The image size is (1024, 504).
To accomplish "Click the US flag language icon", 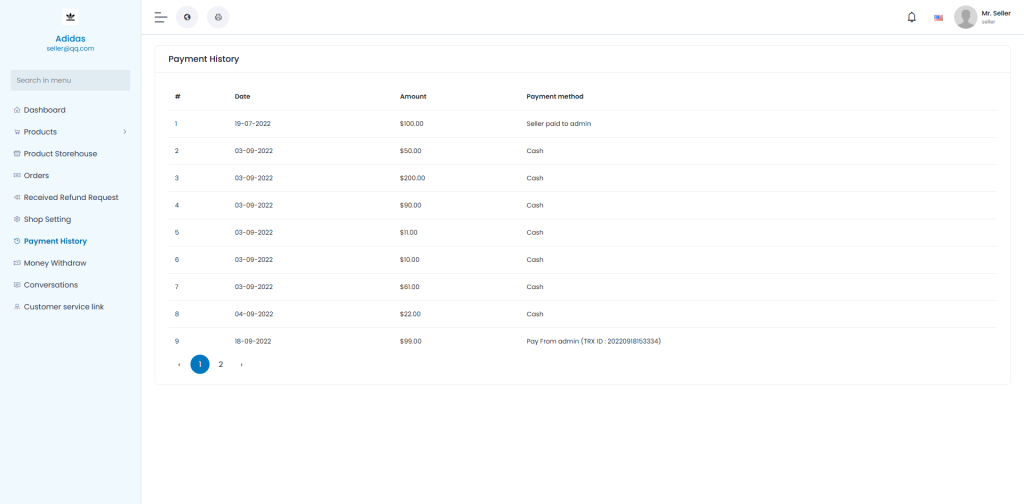I will tap(938, 18).
